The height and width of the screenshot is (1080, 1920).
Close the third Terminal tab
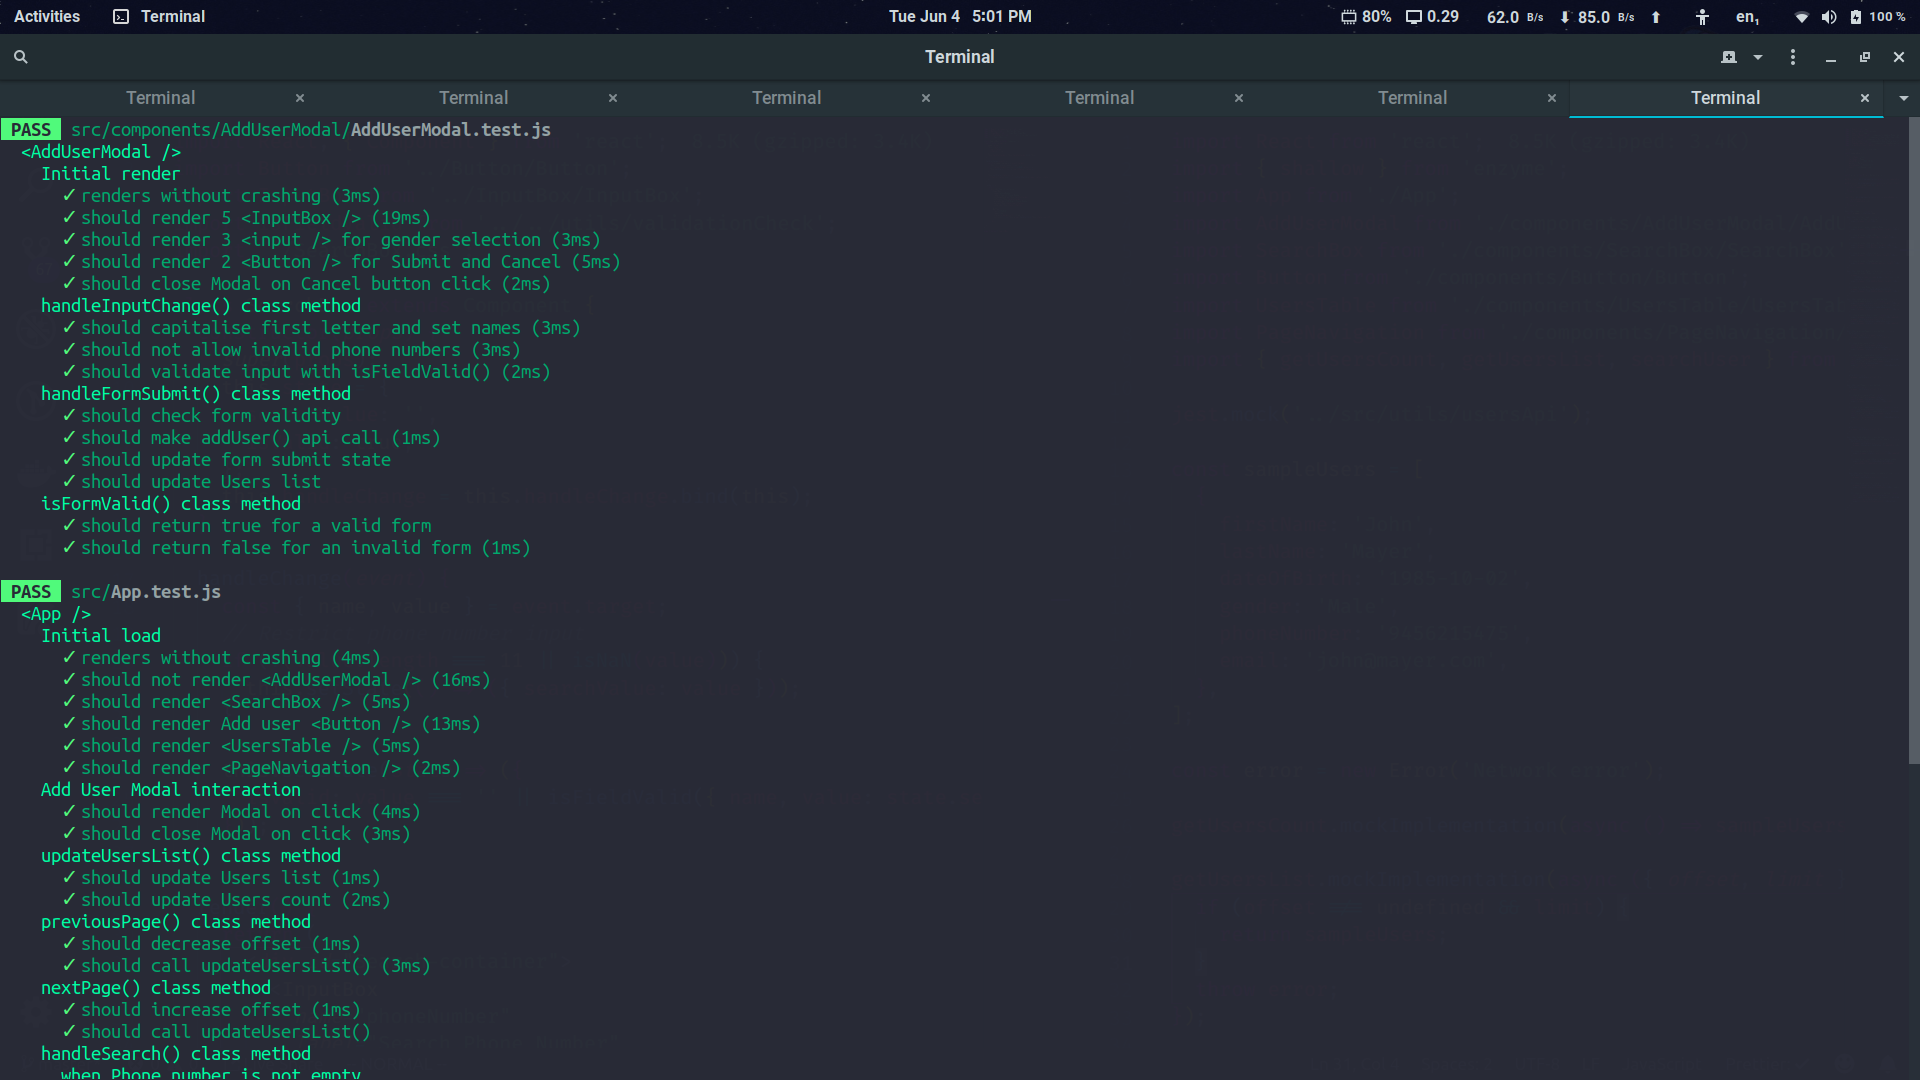click(x=926, y=98)
